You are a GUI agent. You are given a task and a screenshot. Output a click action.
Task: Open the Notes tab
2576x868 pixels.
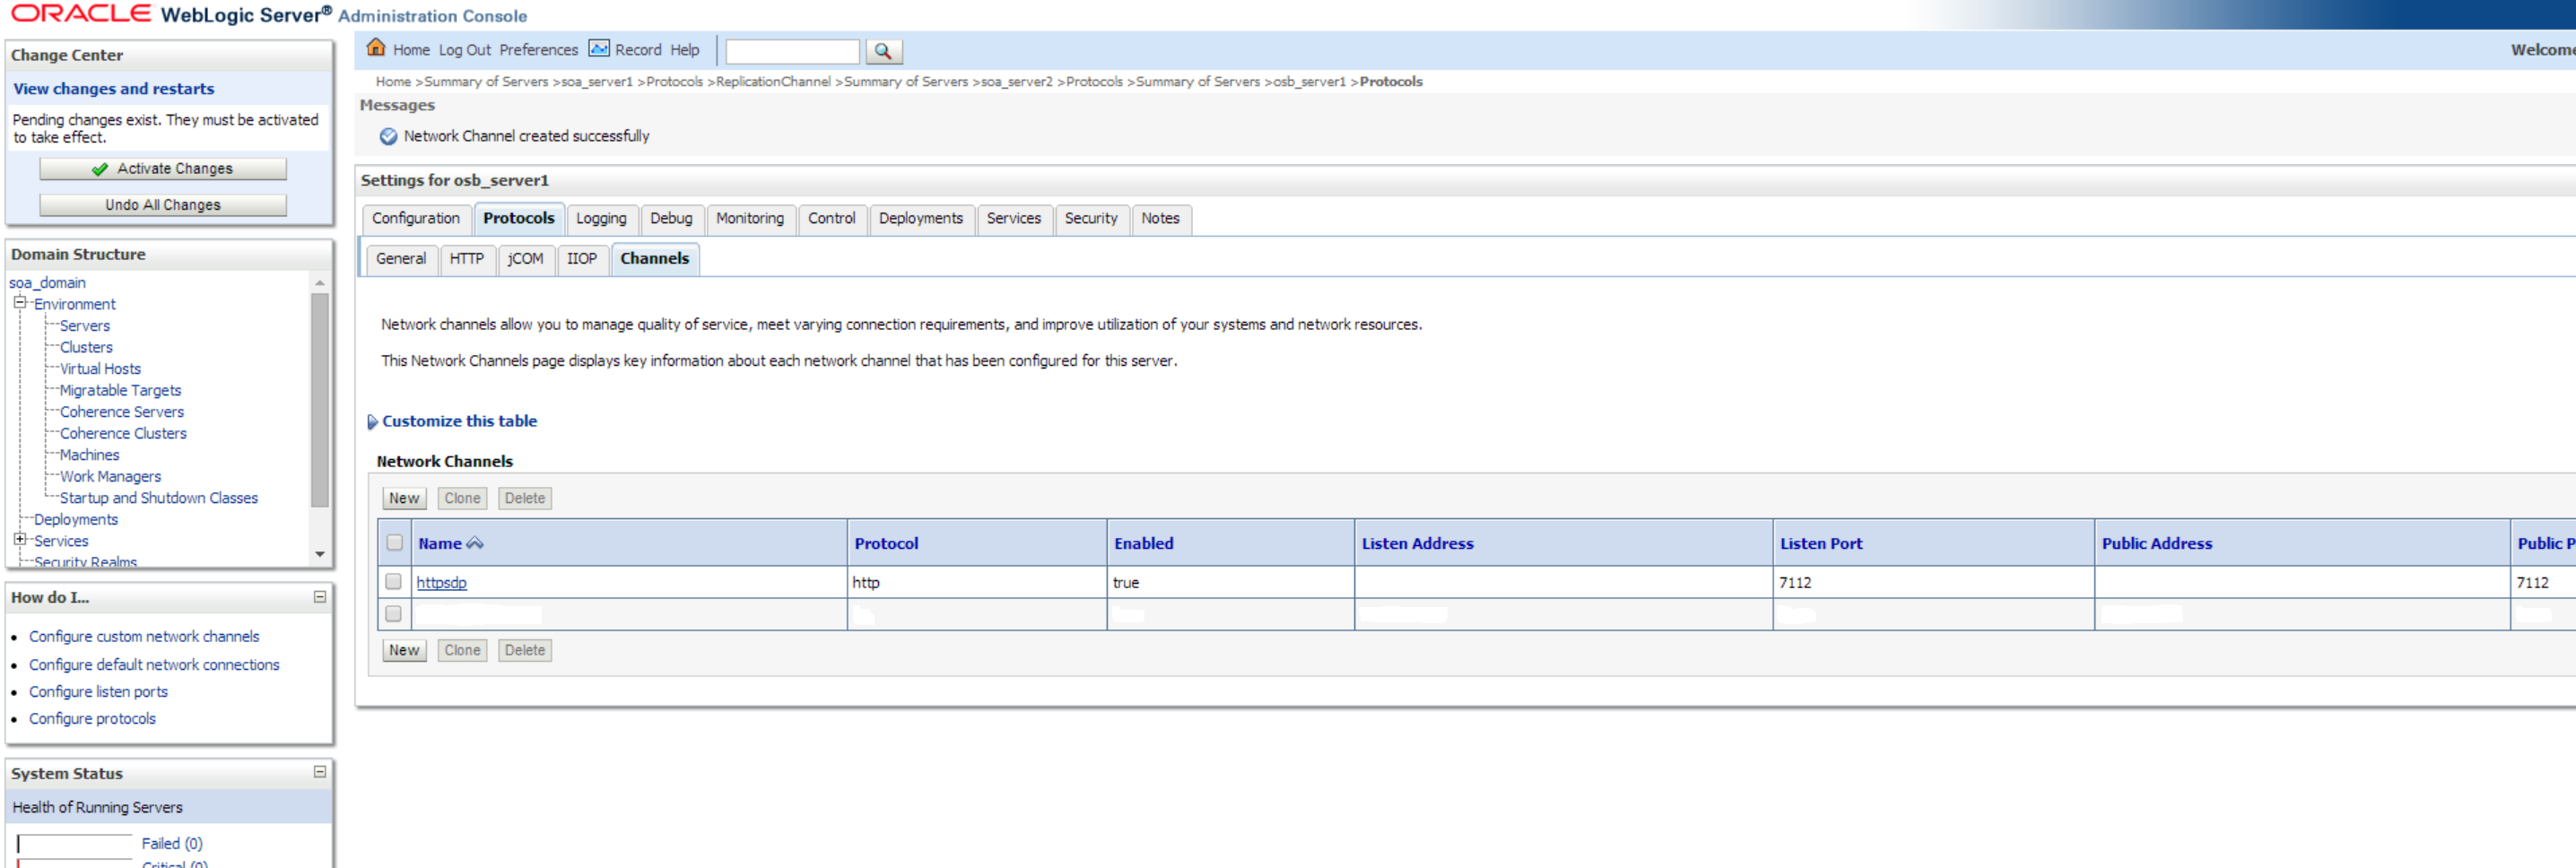click(x=1160, y=219)
